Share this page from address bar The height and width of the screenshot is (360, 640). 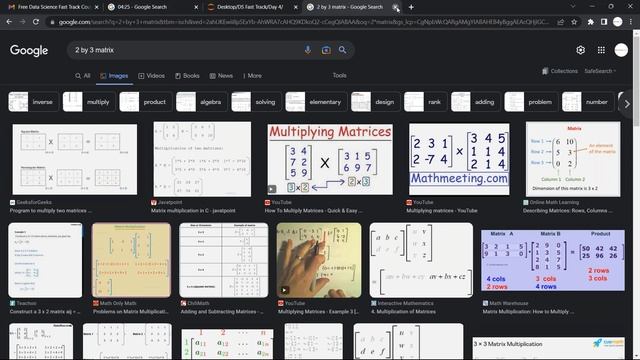point(561,22)
